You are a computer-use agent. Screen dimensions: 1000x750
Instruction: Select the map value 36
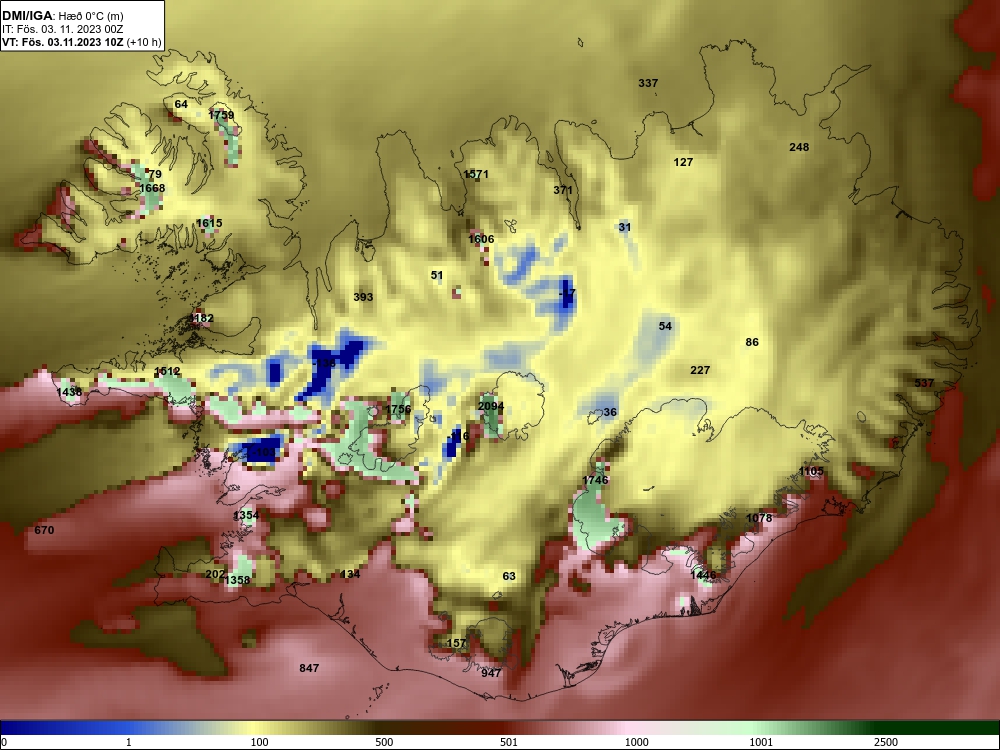tap(610, 413)
